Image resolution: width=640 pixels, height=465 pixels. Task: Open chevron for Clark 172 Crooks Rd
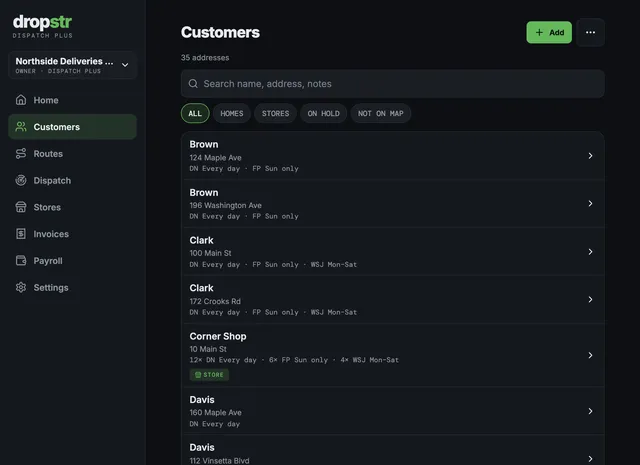coord(590,299)
